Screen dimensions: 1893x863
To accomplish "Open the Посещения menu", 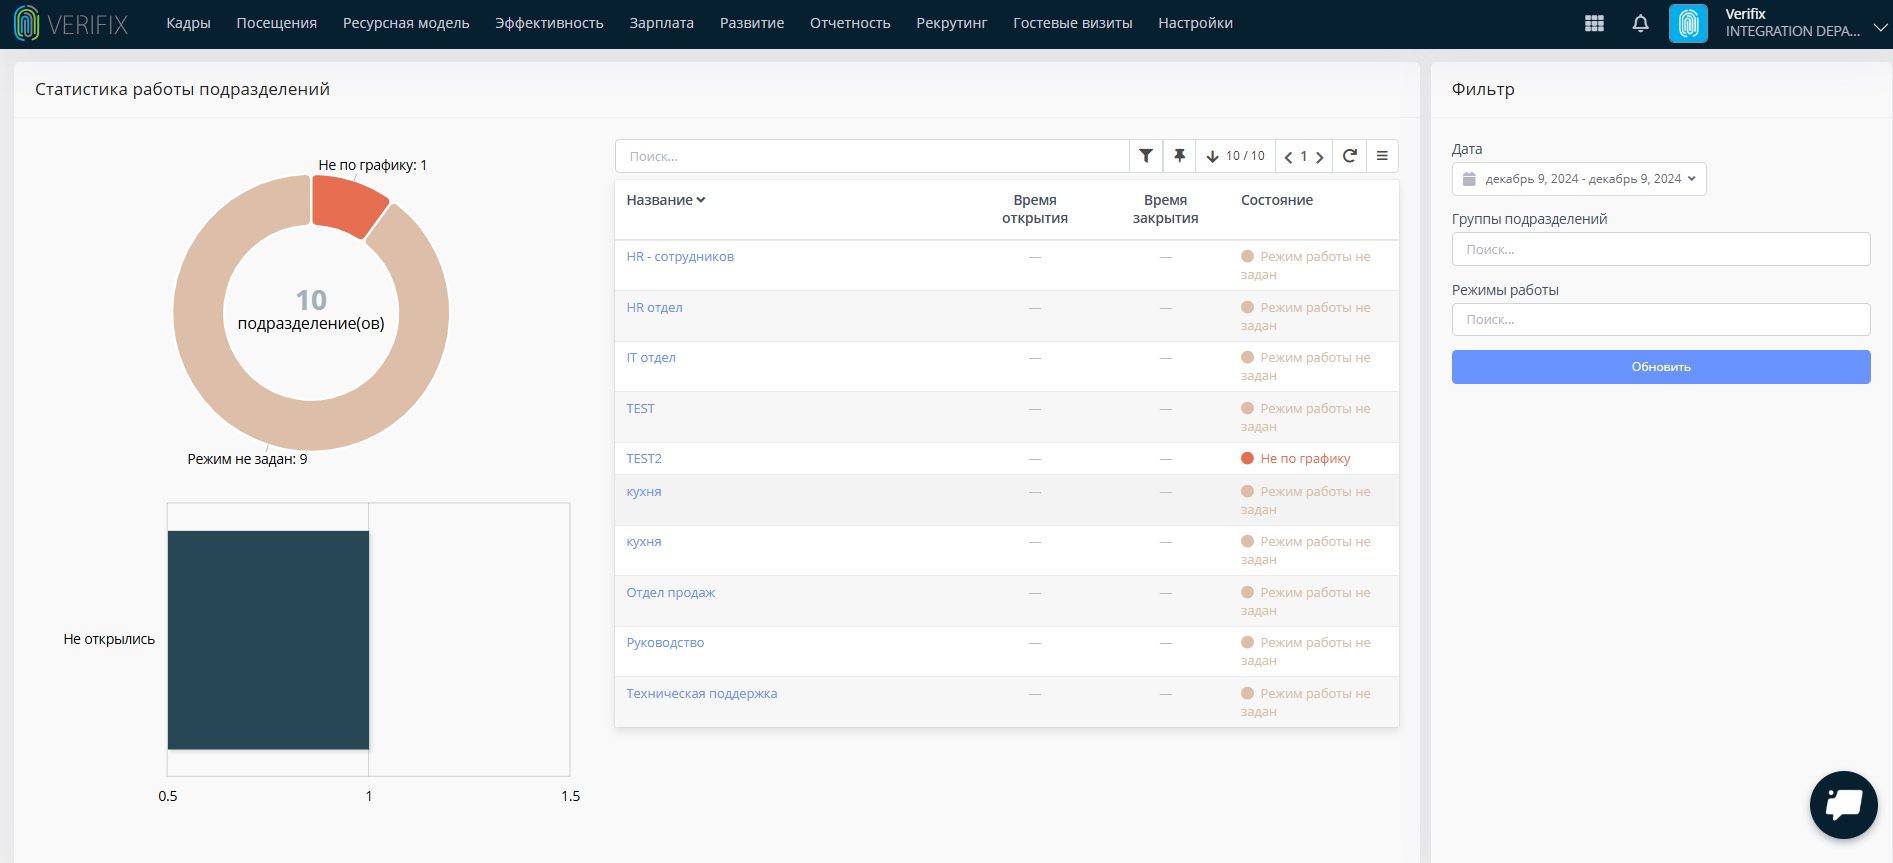I will [x=277, y=23].
